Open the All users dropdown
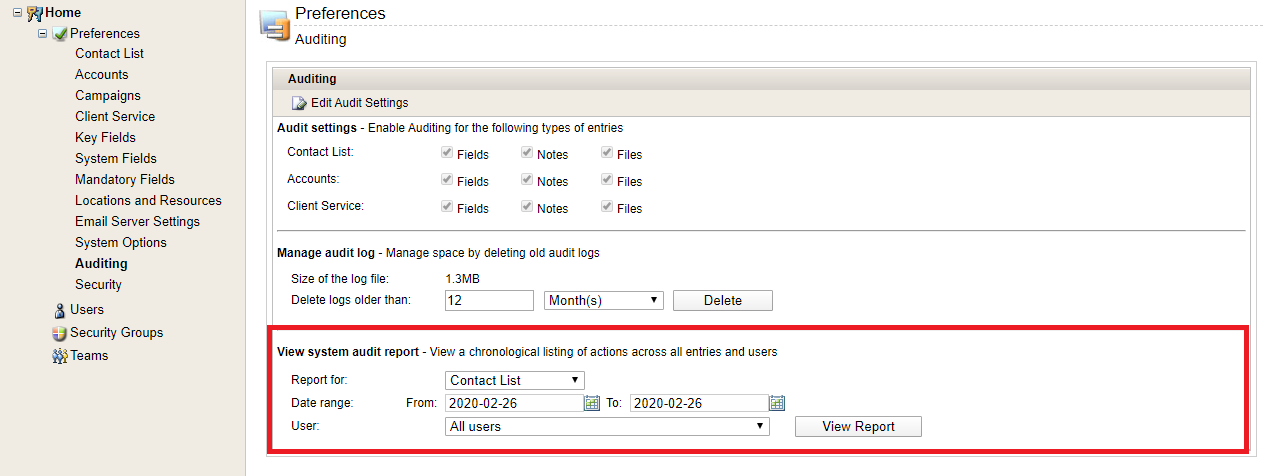The width and height of the screenshot is (1268, 476). point(607,426)
